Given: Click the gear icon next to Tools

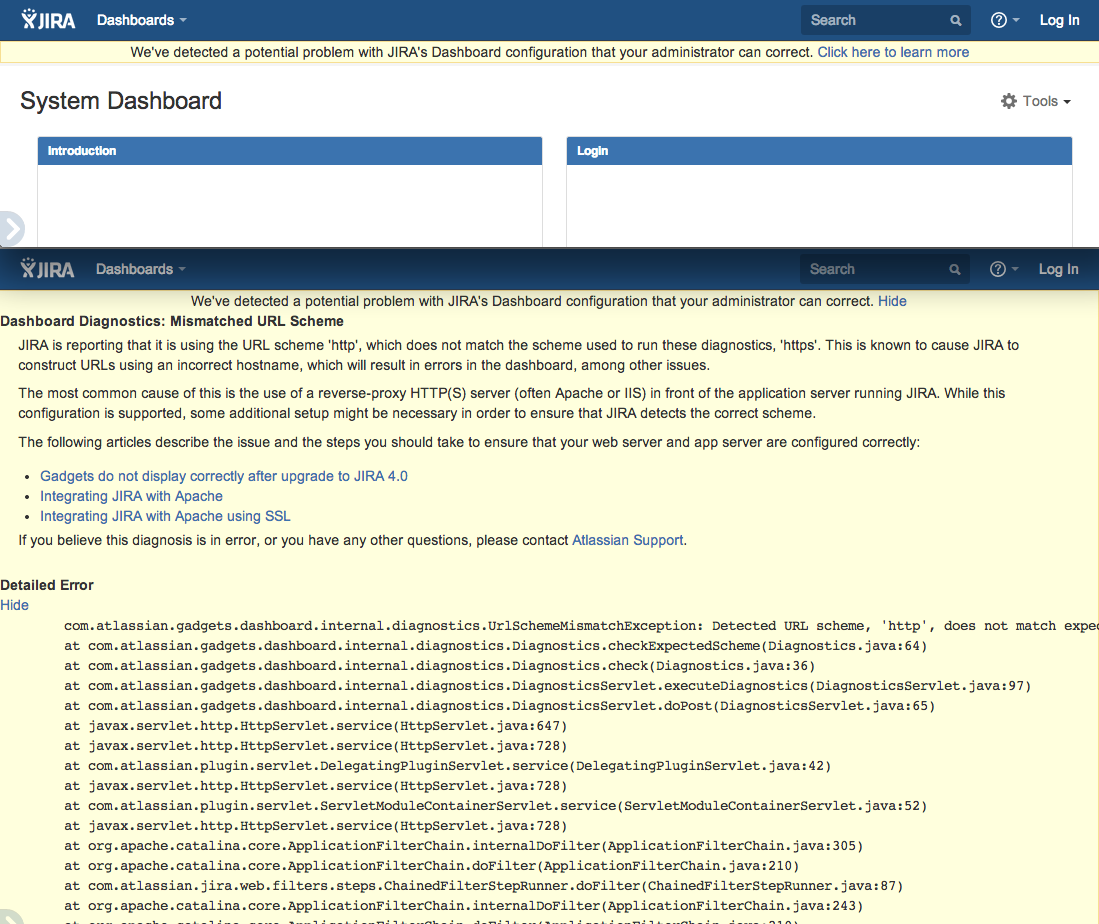Looking at the screenshot, I should coord(1009,101).
